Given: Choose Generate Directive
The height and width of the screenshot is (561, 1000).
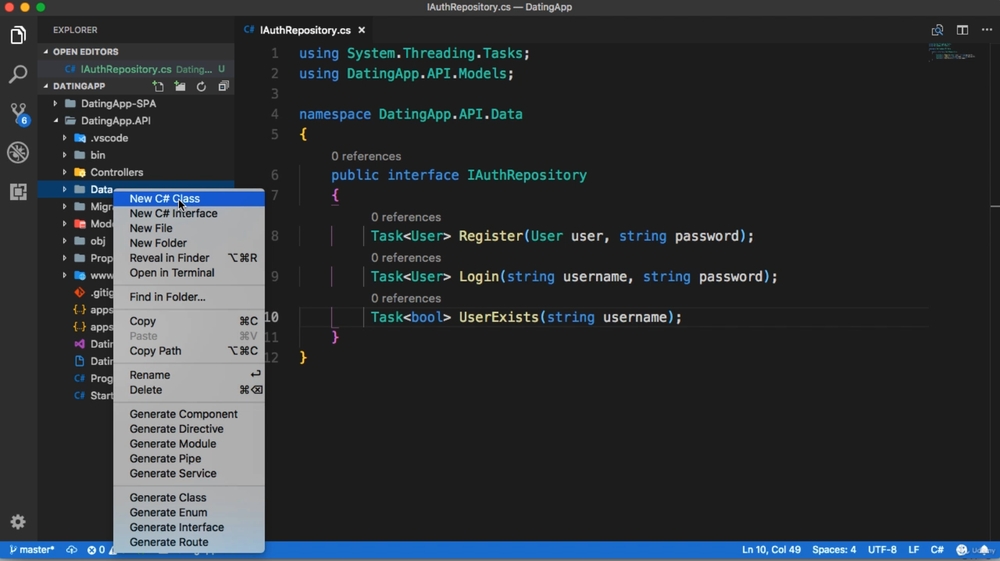Looking at the screenshot, I should tap(189, 429).
